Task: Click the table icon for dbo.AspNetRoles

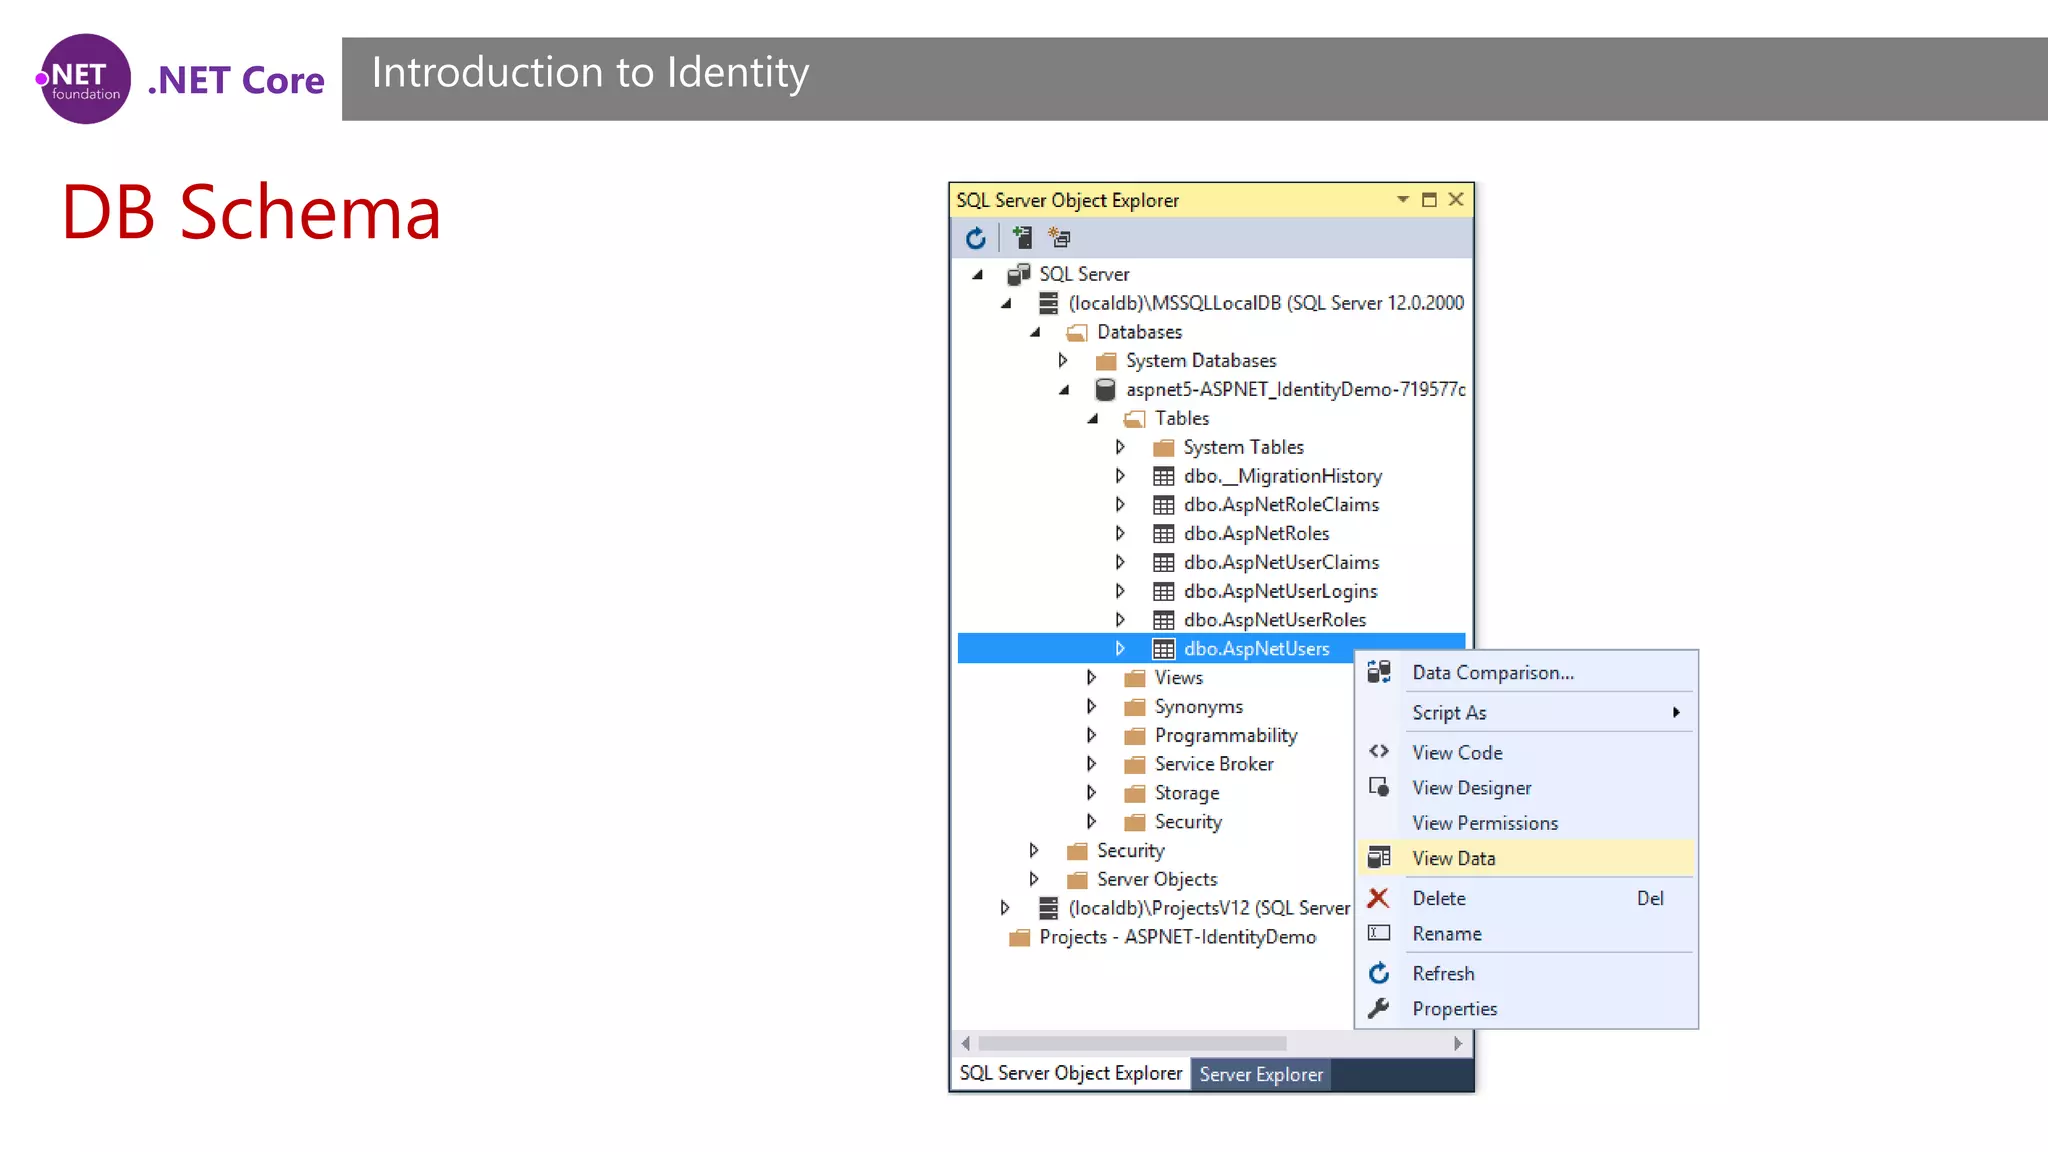Action: 1164,534
